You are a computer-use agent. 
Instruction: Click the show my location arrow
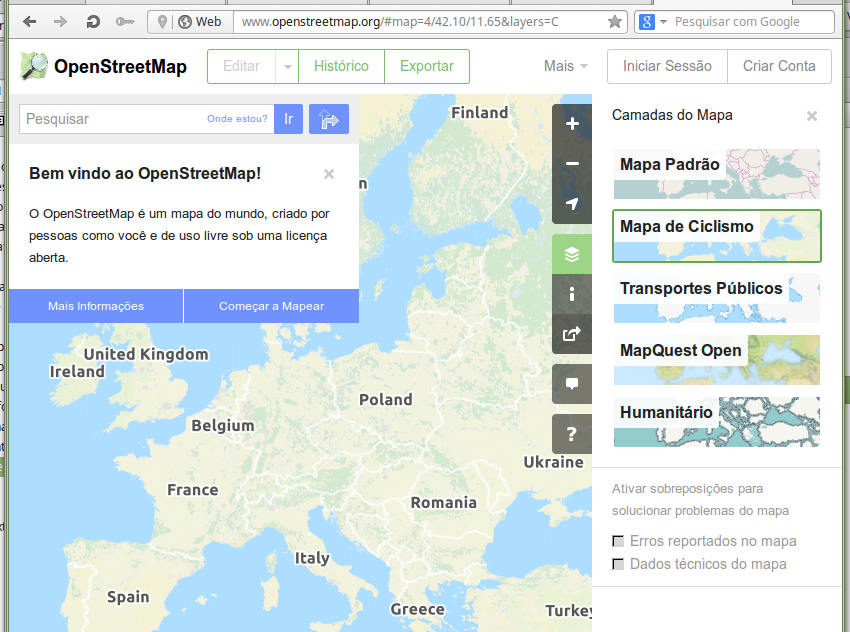point(571,205)
